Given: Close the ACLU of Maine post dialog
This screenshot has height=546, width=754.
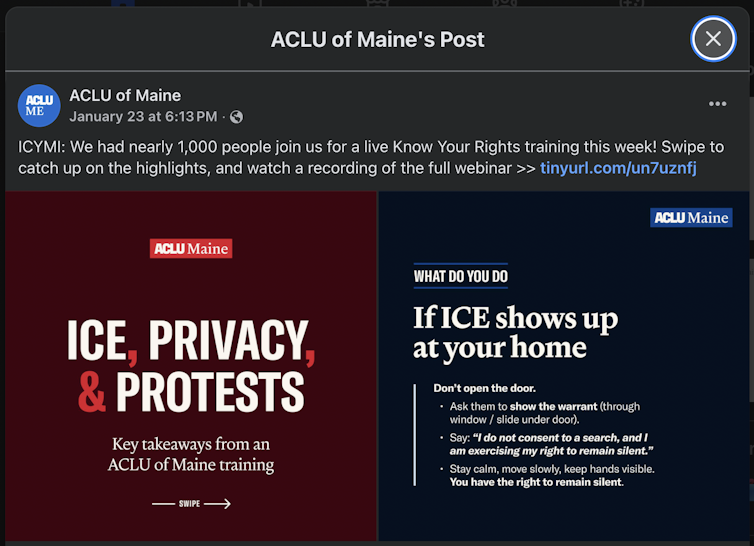Looking at the screenshot, I should click(x=713, y=39).
